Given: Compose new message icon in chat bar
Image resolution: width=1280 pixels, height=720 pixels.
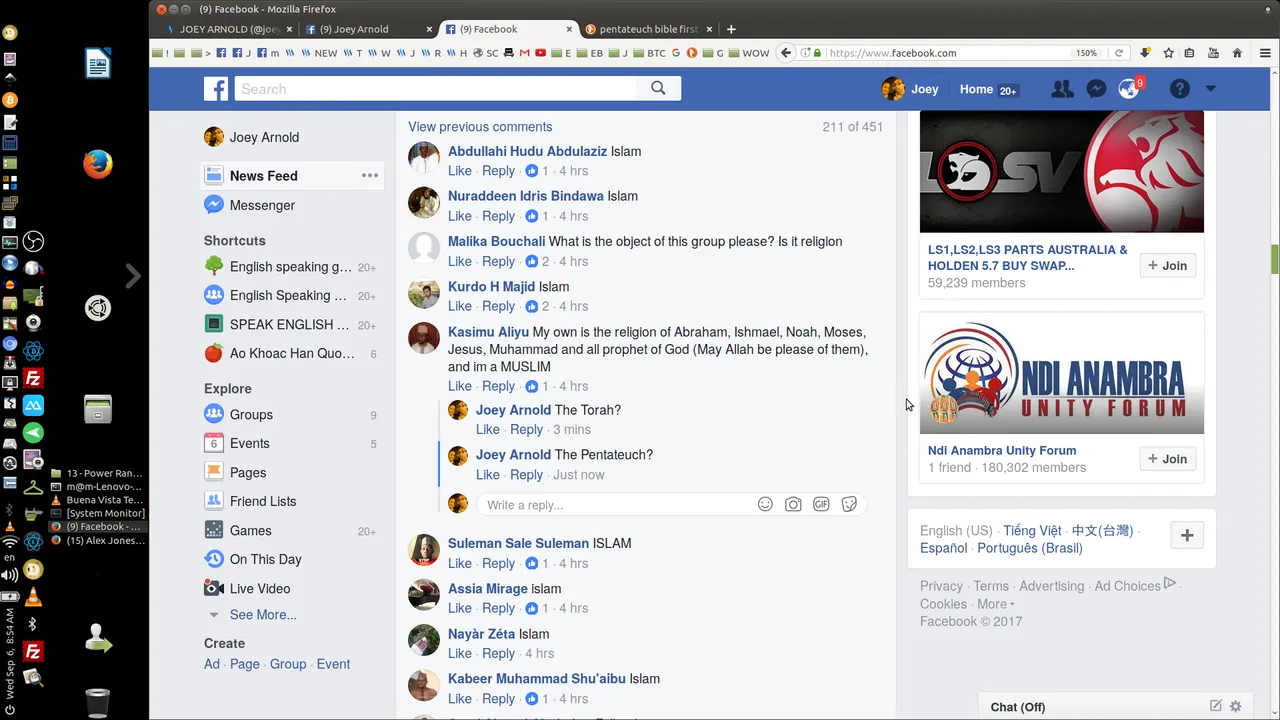Looking at the screenshot, I should pyautogui.click(x=1216, y=706).
